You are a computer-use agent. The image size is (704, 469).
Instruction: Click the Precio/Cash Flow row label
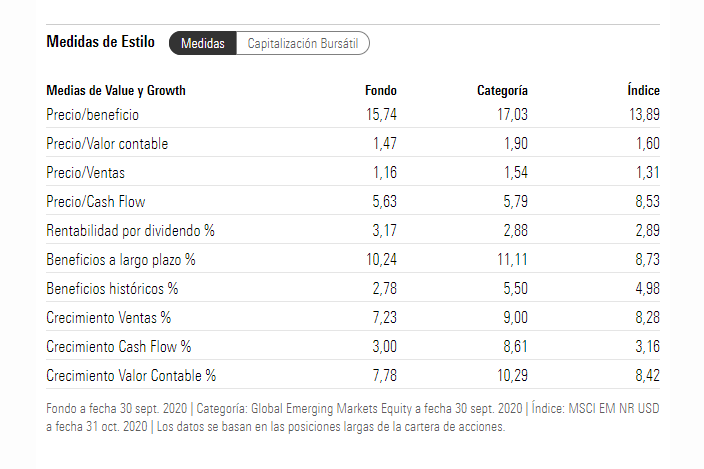(96, 202)
